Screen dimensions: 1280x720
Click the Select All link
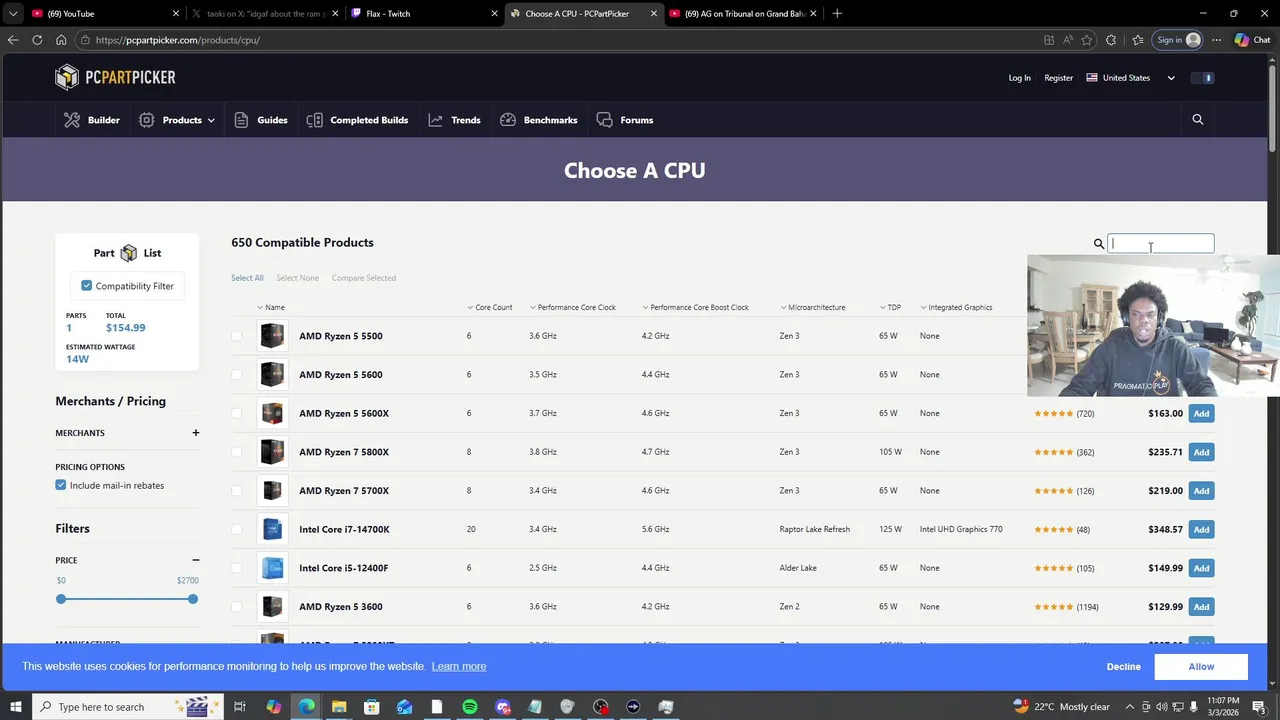coord(247,278)
